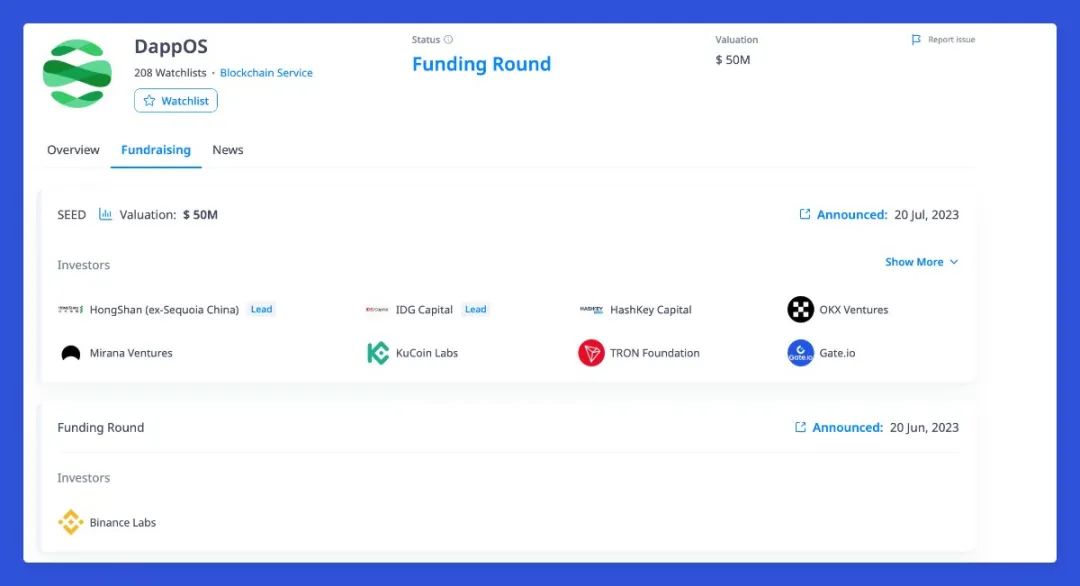
Task: Click the Report issue flag icon
Action: 916,40
